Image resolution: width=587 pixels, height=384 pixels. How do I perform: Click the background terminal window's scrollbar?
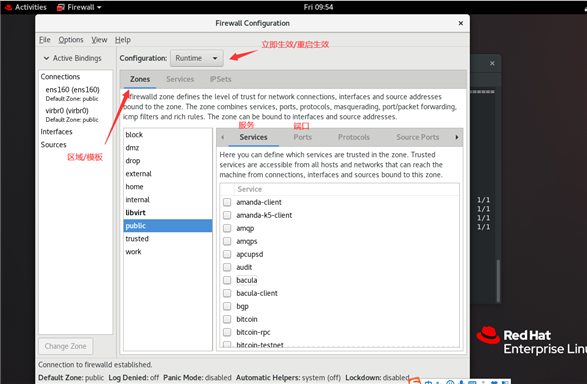[498, 281]
